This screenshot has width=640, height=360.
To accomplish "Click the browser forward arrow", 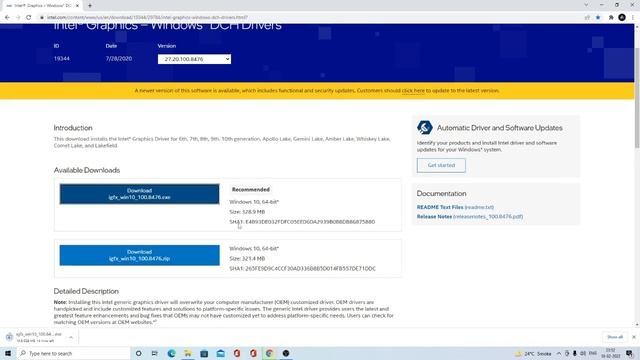I will (x=18, y=17).
